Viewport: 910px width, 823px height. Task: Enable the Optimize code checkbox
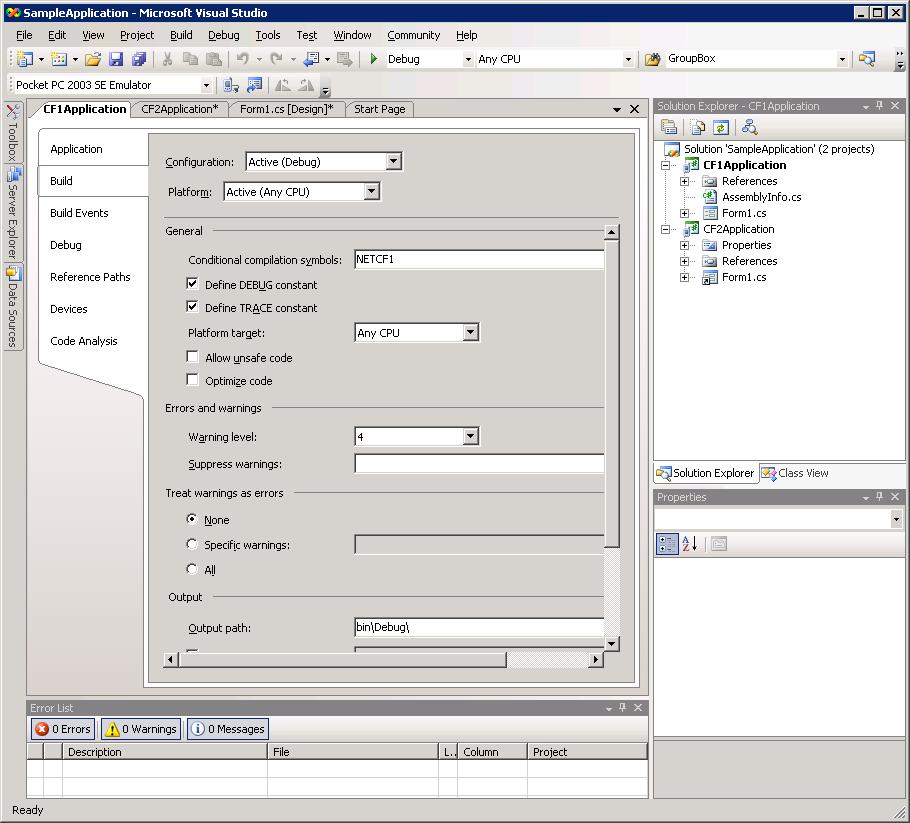(x=193, y=380)
